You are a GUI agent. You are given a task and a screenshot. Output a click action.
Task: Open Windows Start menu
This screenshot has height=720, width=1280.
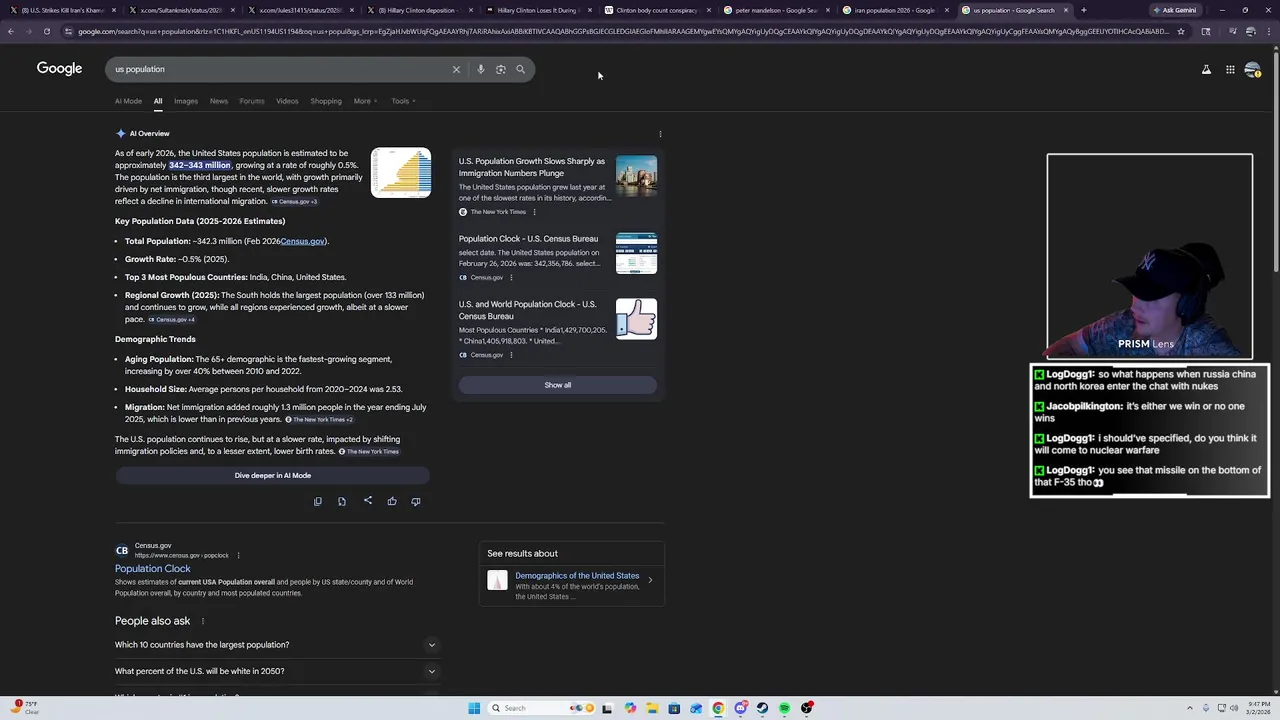tap(474, 708)
